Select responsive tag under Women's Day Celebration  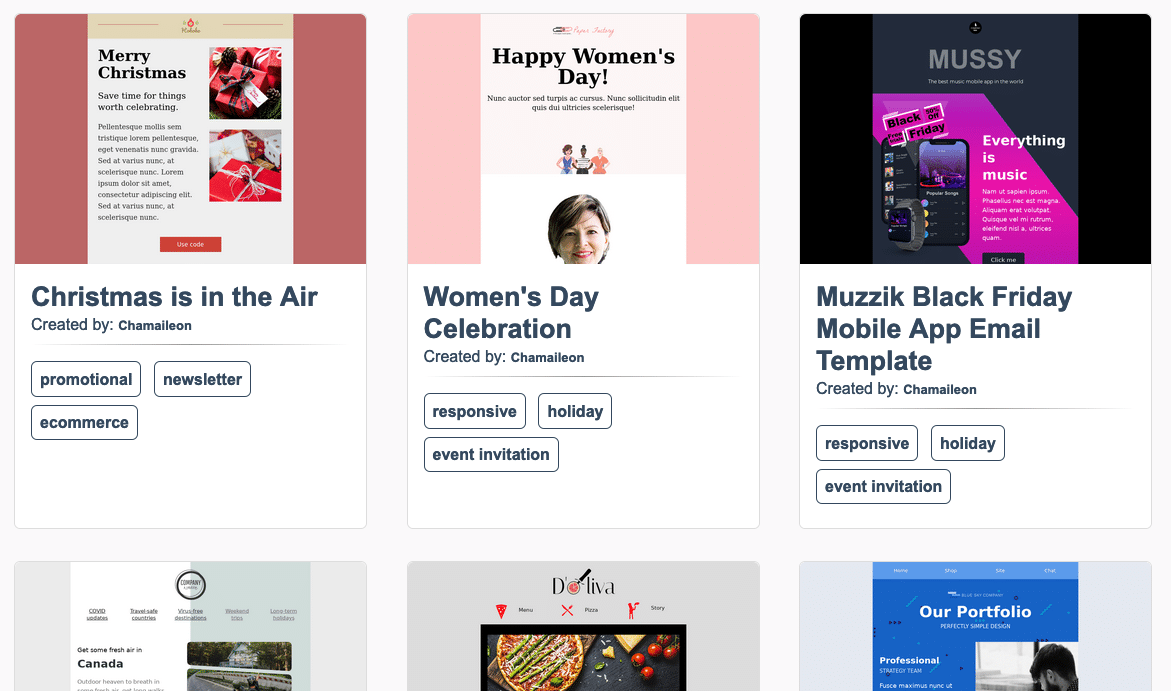(x=475, y=412)
